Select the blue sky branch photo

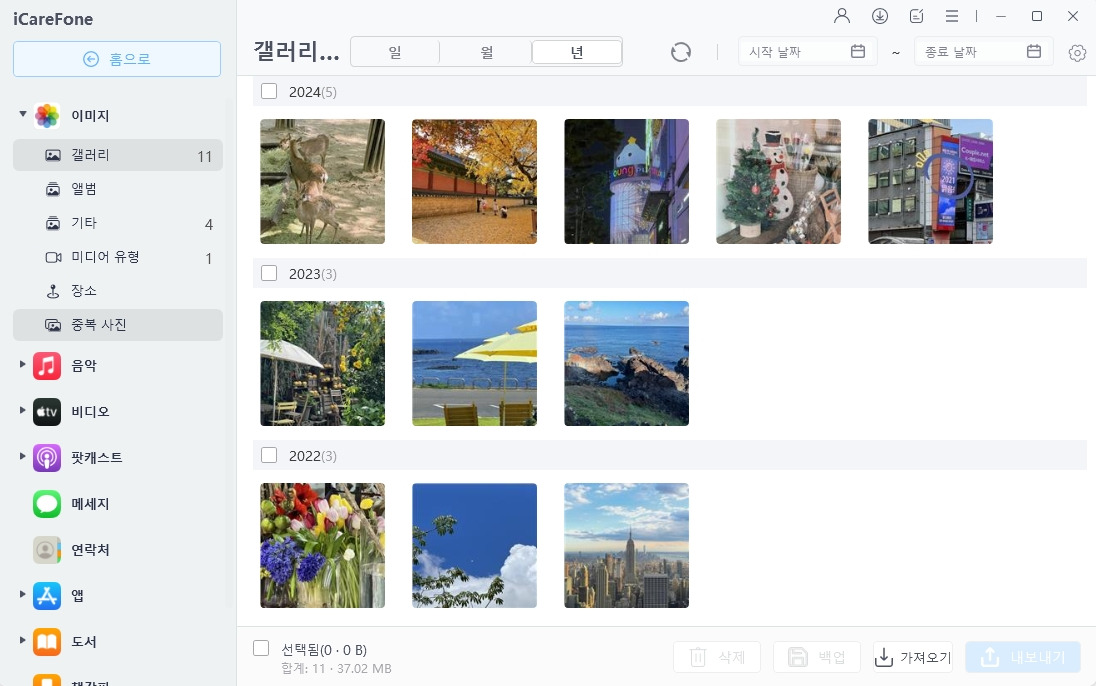[475, 545]
